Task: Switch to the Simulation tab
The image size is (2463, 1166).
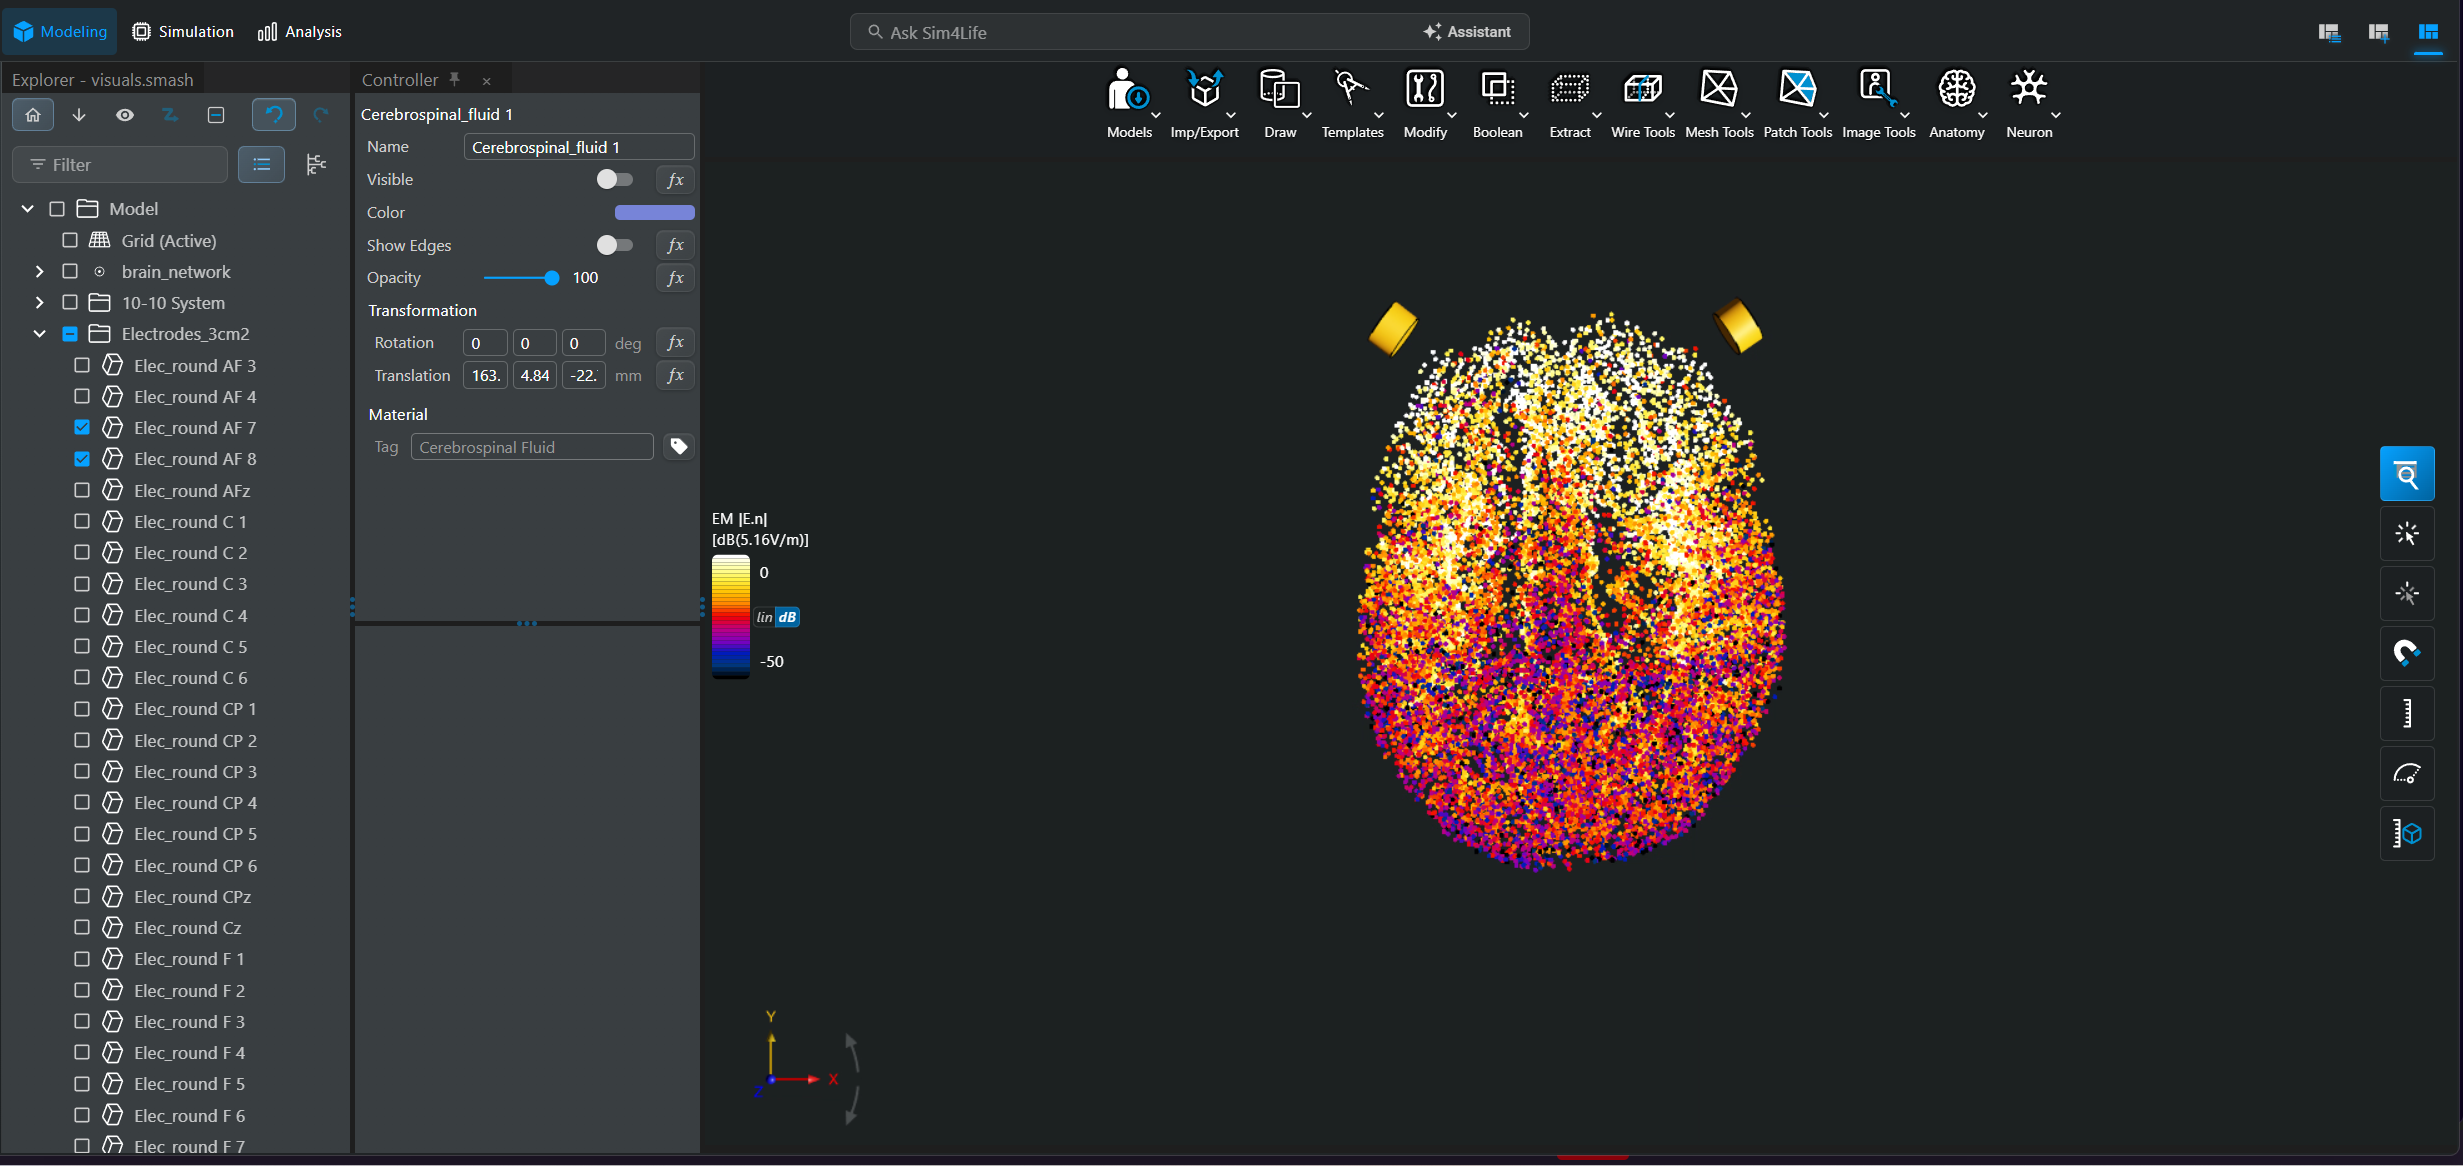Action: click(183, 32)
